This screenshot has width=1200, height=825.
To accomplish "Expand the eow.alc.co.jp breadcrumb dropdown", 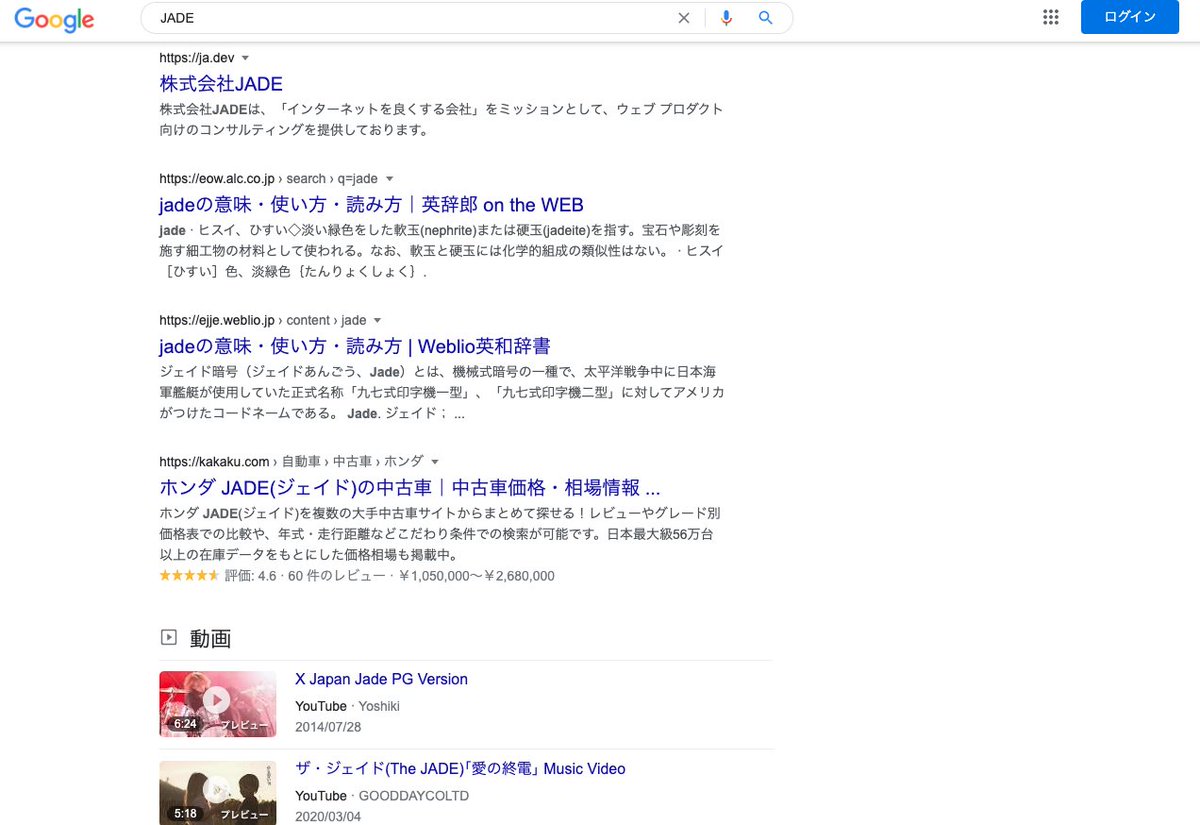I will coord(389,178).
